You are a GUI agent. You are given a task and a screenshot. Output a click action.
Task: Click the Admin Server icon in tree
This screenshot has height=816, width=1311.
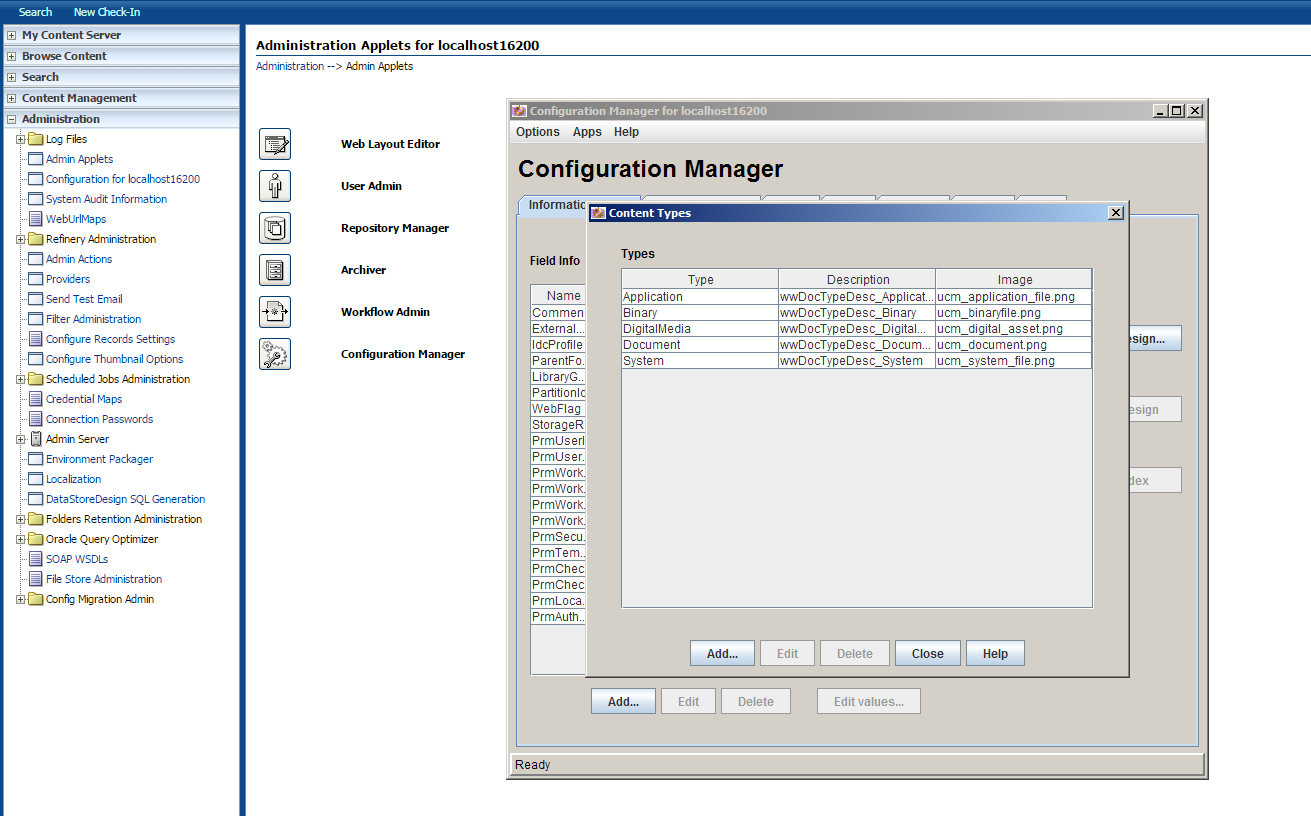click(x=35, y=439)
